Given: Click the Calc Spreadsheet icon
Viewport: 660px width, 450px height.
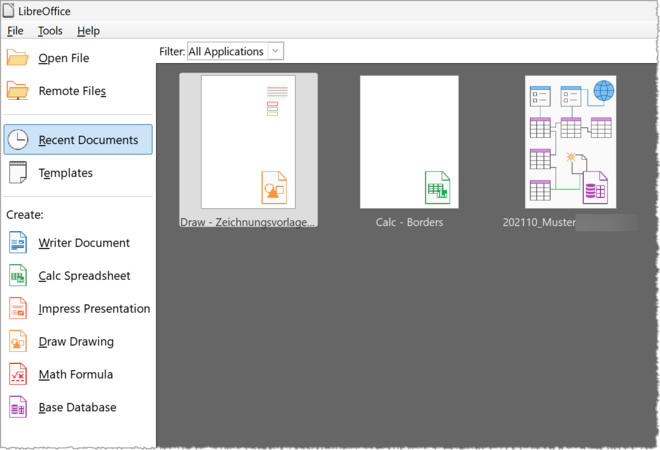Looking at the screenshot, I should pos(18,275).
